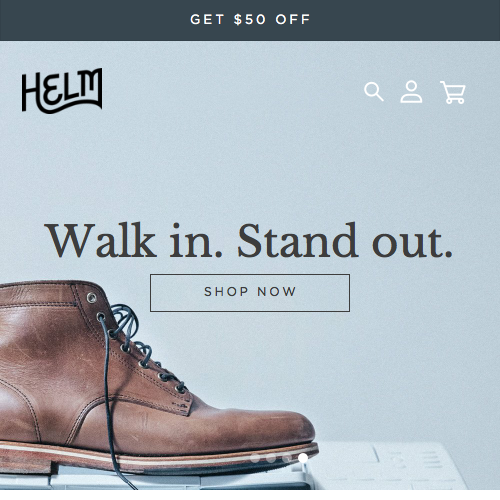
Task: Select the second carousel dot
Action: click(x=271, y=458)
